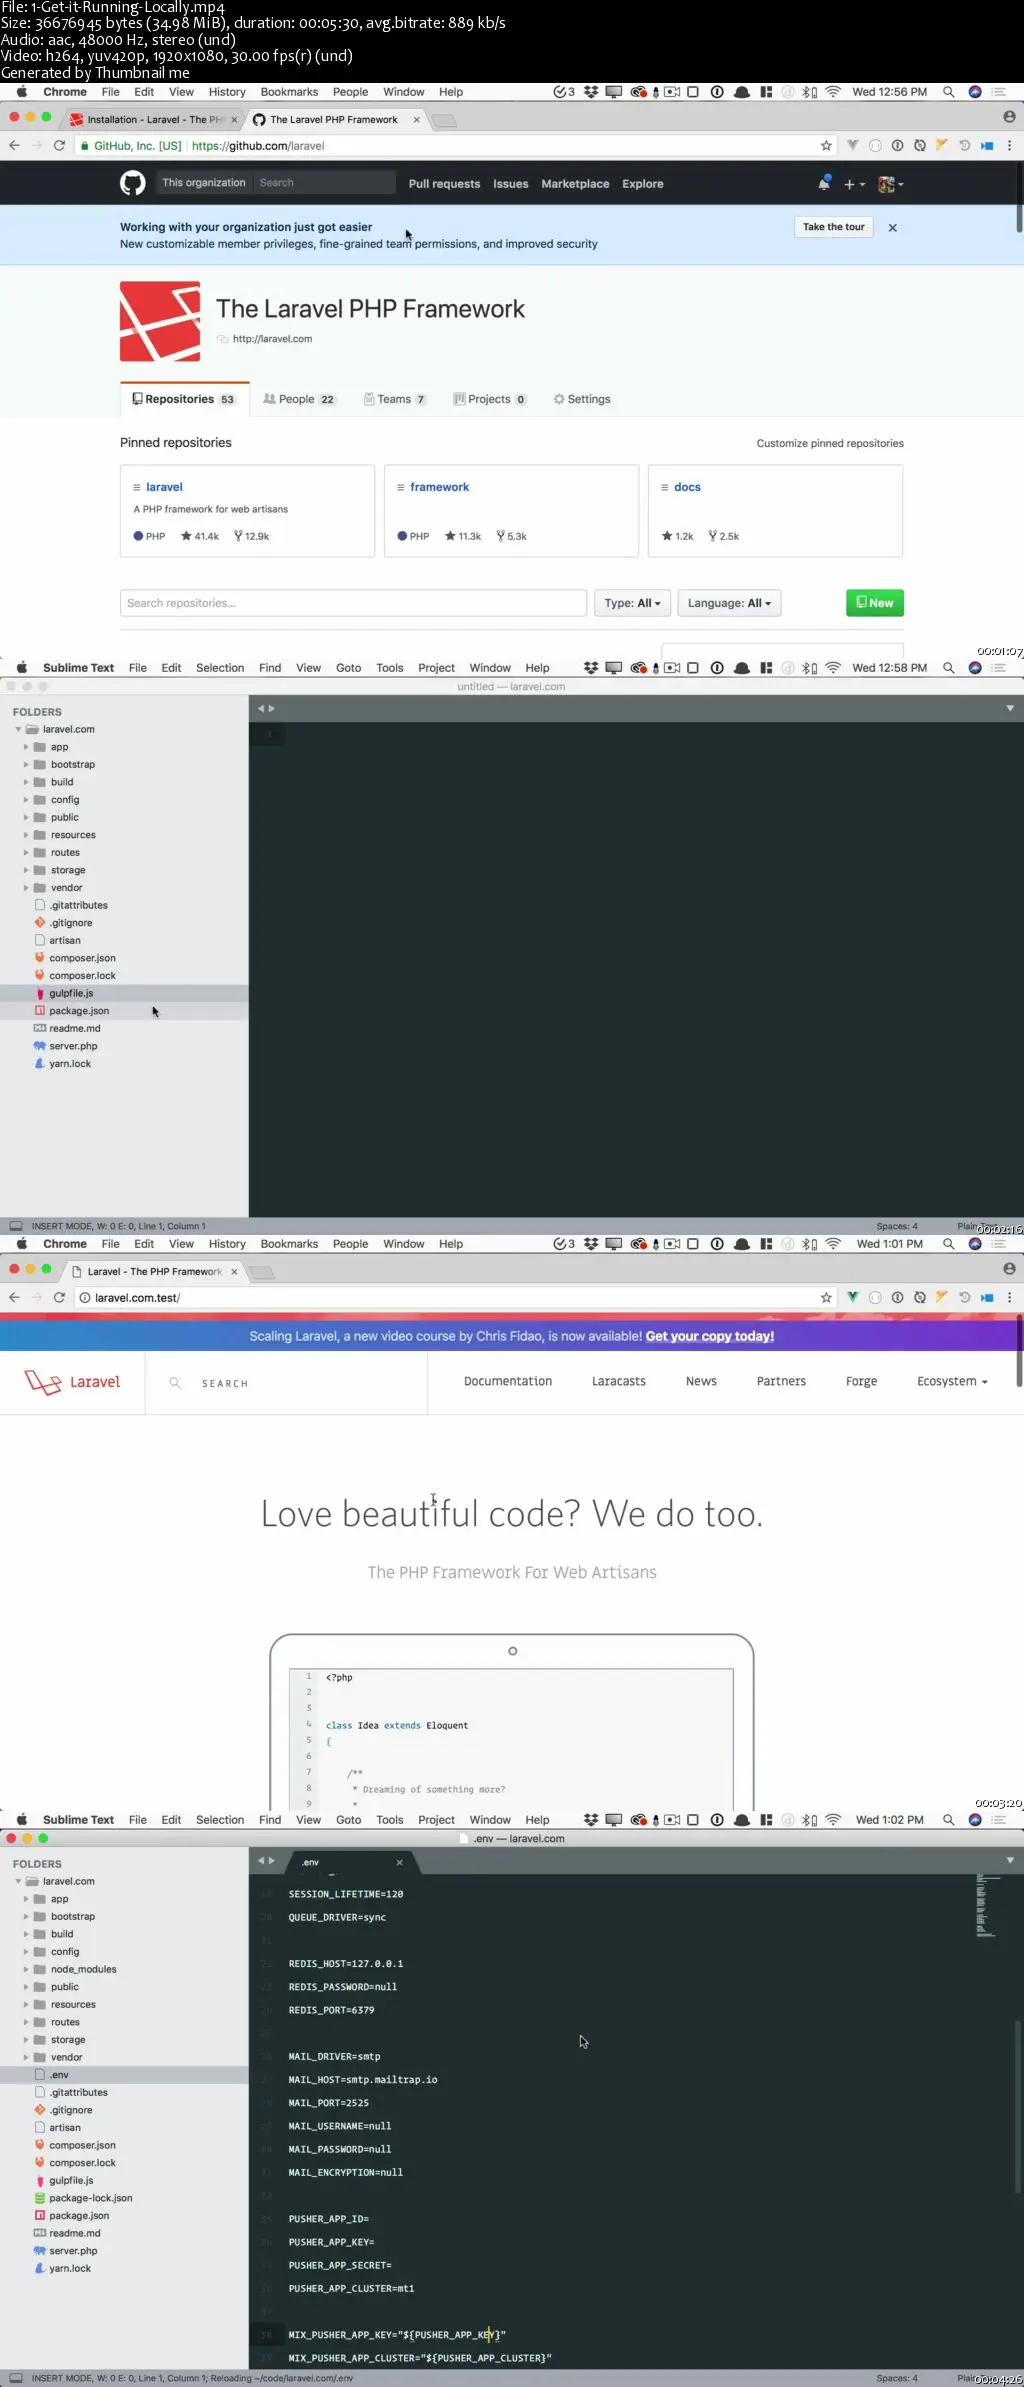Viewport: 1024px width, 2387px height.
Task: Open GitHub notifications bell
Action: [824, 184]
